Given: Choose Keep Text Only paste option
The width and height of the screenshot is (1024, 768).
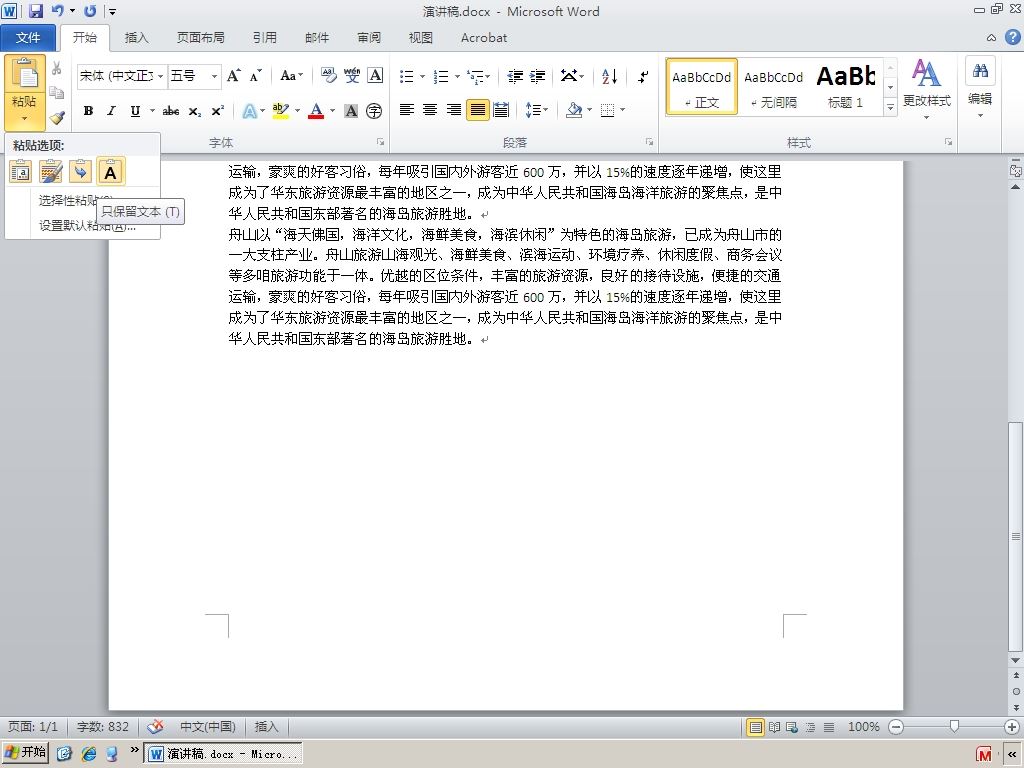Looking at the screenshot, I should point(110,172).
